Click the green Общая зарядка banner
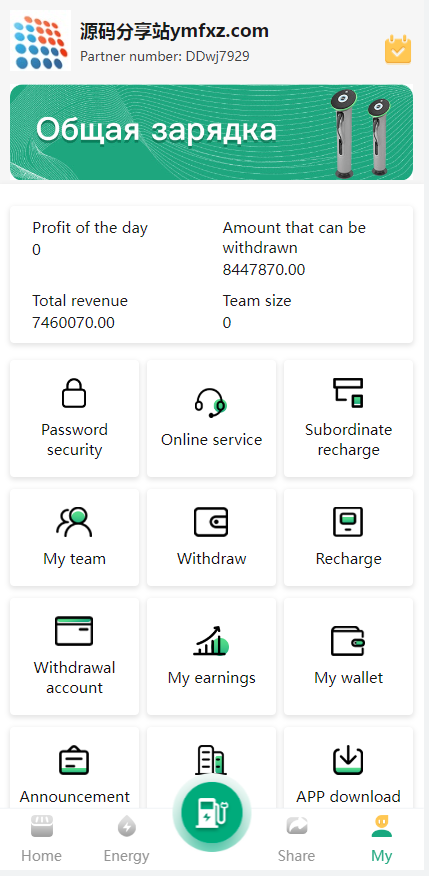 [211, 132]
